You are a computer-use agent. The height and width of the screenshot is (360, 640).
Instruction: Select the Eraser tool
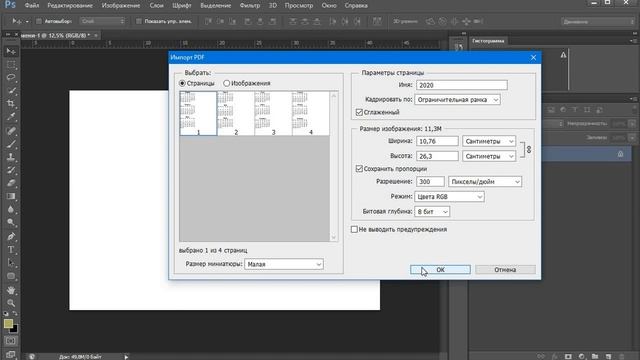(11, 183)
